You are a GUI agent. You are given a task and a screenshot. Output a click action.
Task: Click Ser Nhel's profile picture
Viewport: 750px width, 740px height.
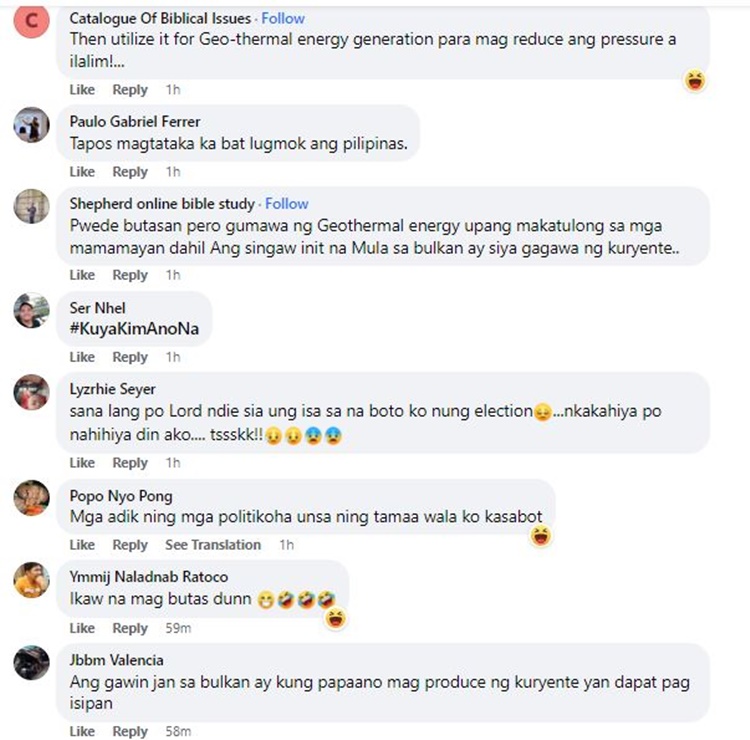[32, 310]
